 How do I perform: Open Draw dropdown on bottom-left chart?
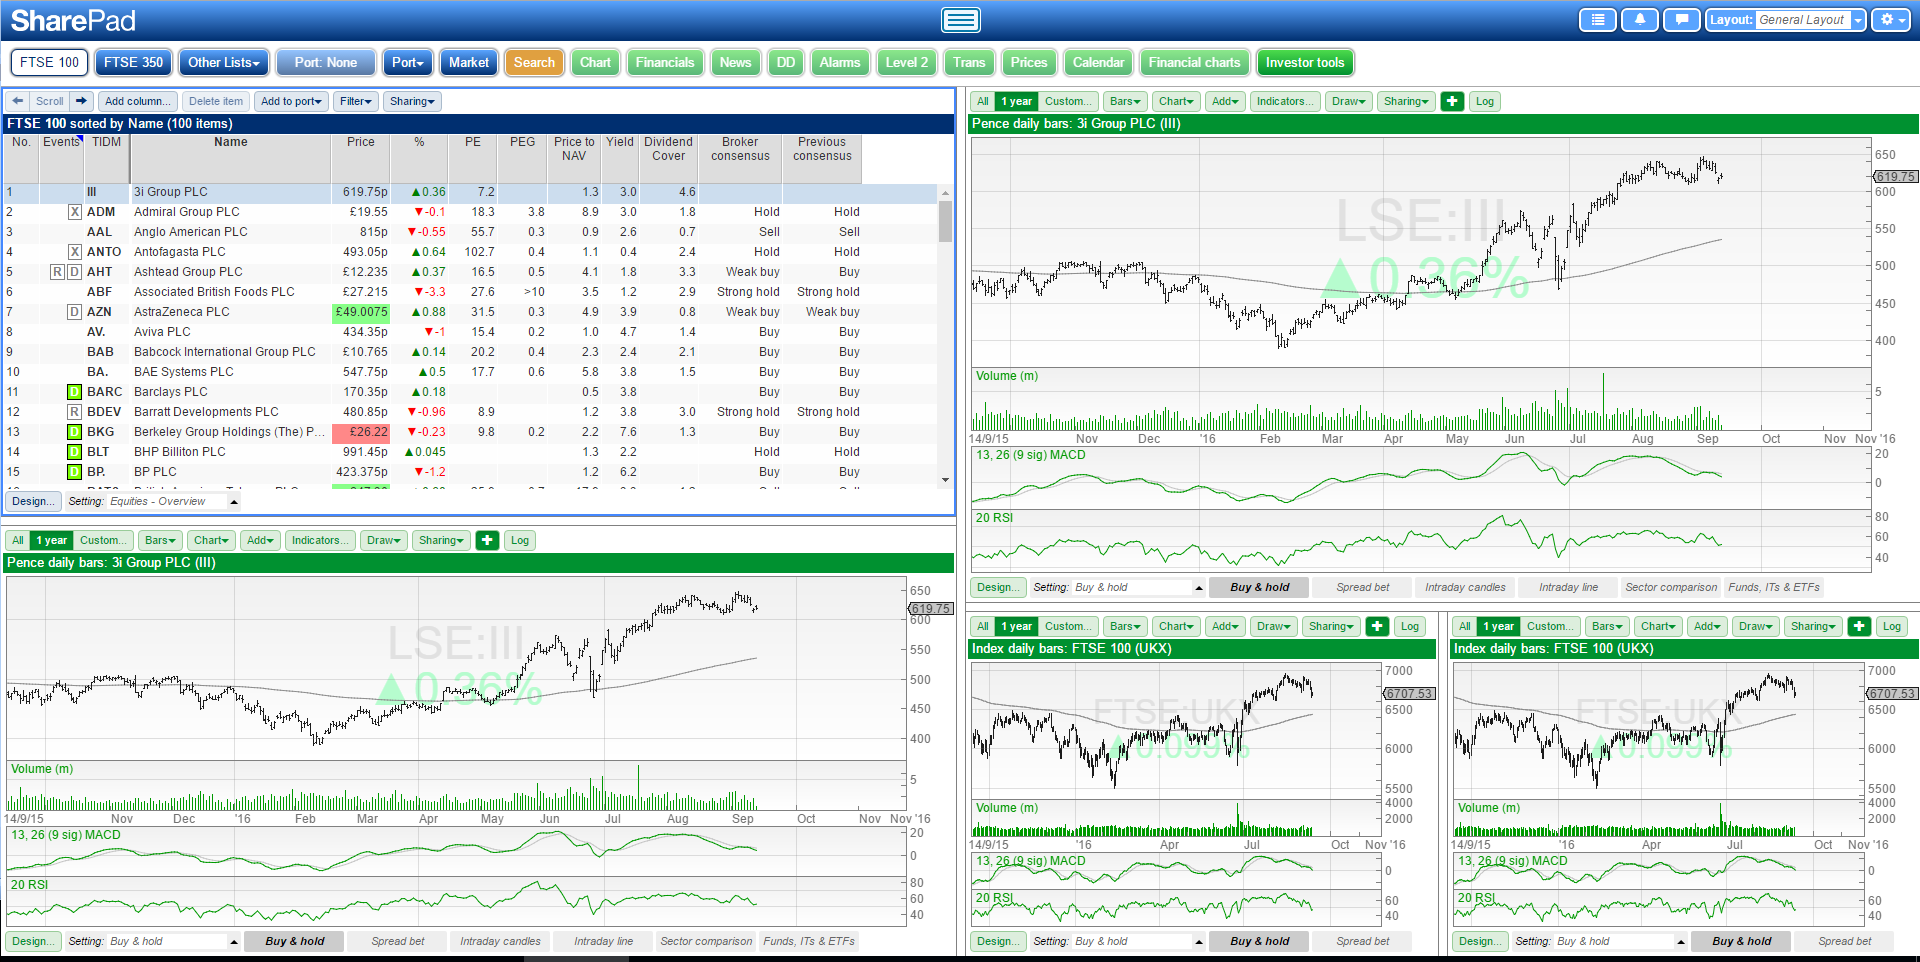click(x=383, y=540)
